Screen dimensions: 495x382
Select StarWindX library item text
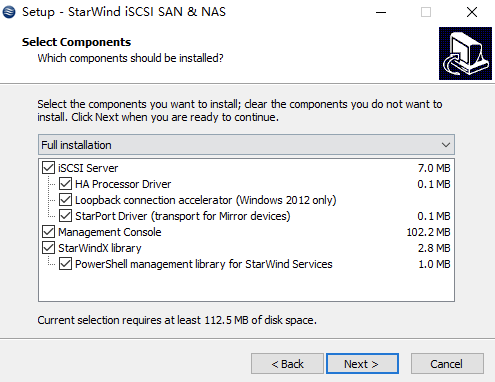coord(100,248)
